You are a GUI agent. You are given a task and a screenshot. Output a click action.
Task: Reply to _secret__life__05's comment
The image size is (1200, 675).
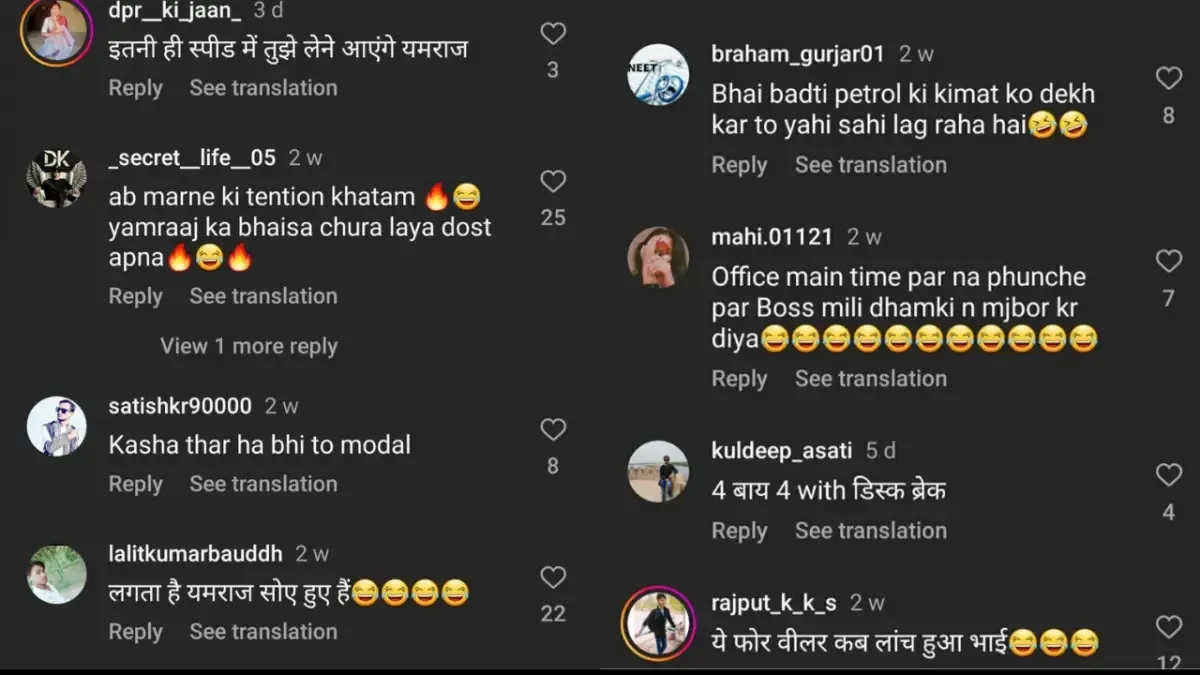tap(136, 296)
